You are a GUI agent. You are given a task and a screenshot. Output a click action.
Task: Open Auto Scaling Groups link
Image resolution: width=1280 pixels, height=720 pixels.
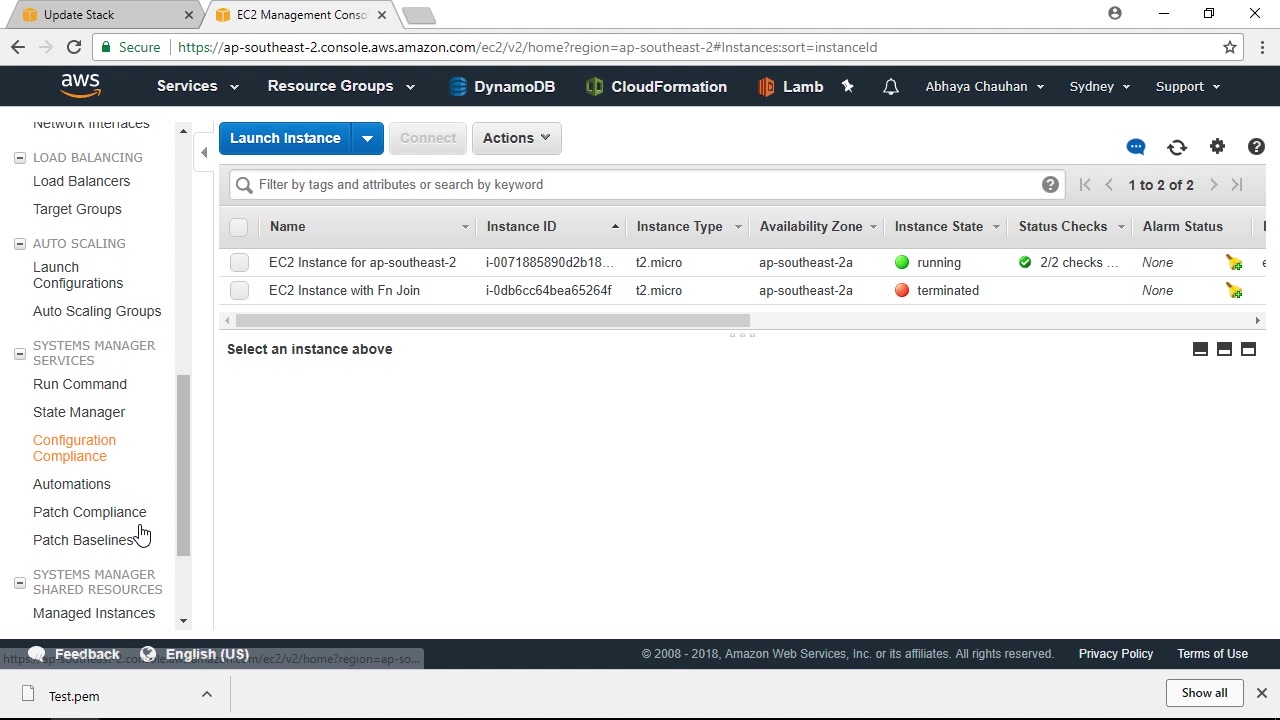[97, 311]
